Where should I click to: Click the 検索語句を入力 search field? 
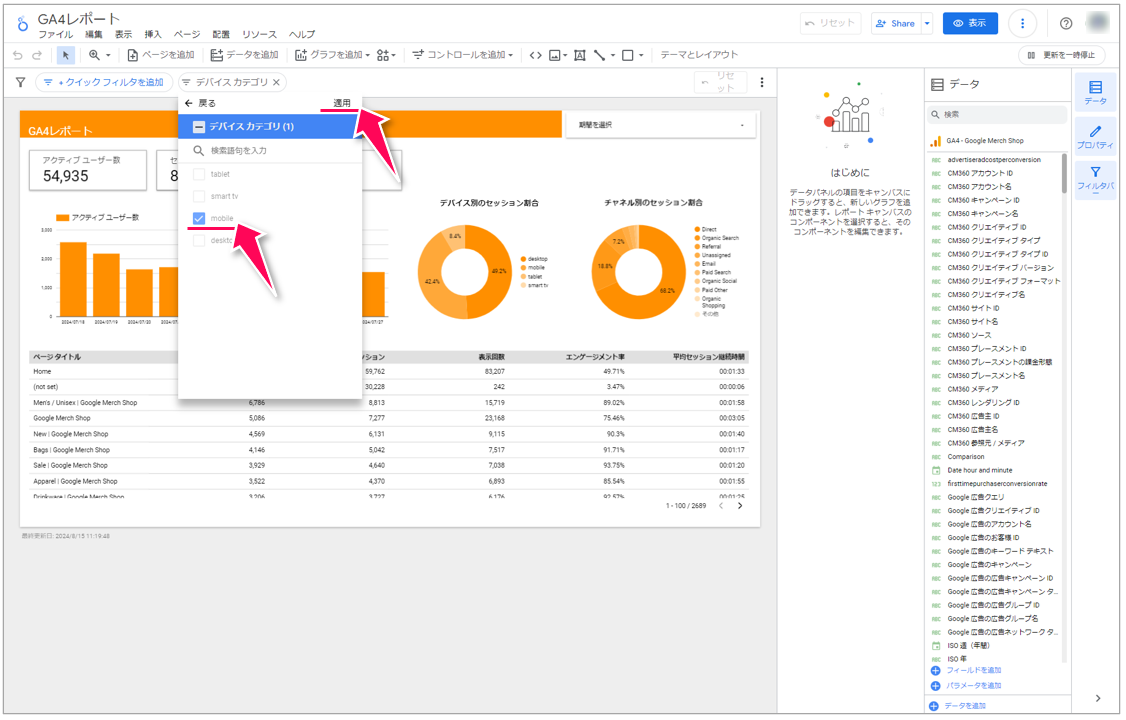(x=270, y=151)
